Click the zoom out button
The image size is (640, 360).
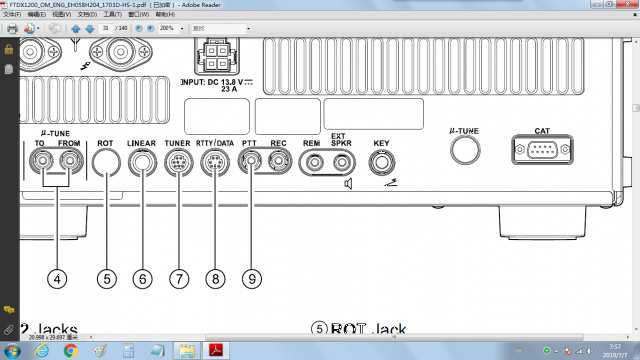(x=139, y=28)
